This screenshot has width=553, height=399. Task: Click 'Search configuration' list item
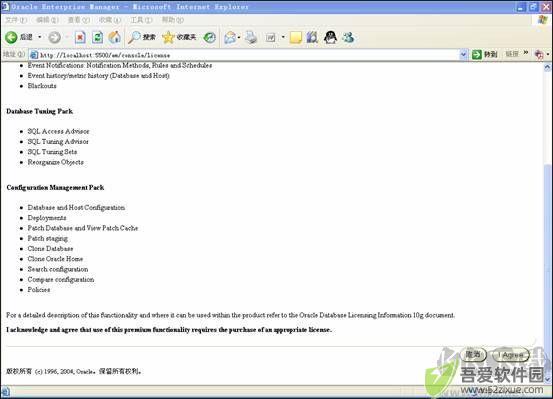click(58, 269)
